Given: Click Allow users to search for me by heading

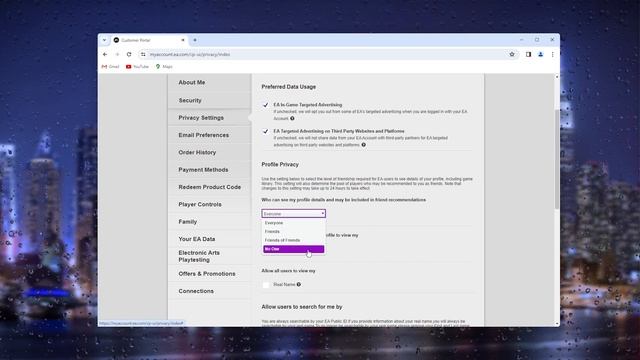Looking at the screenshot, I should [302, 307].
